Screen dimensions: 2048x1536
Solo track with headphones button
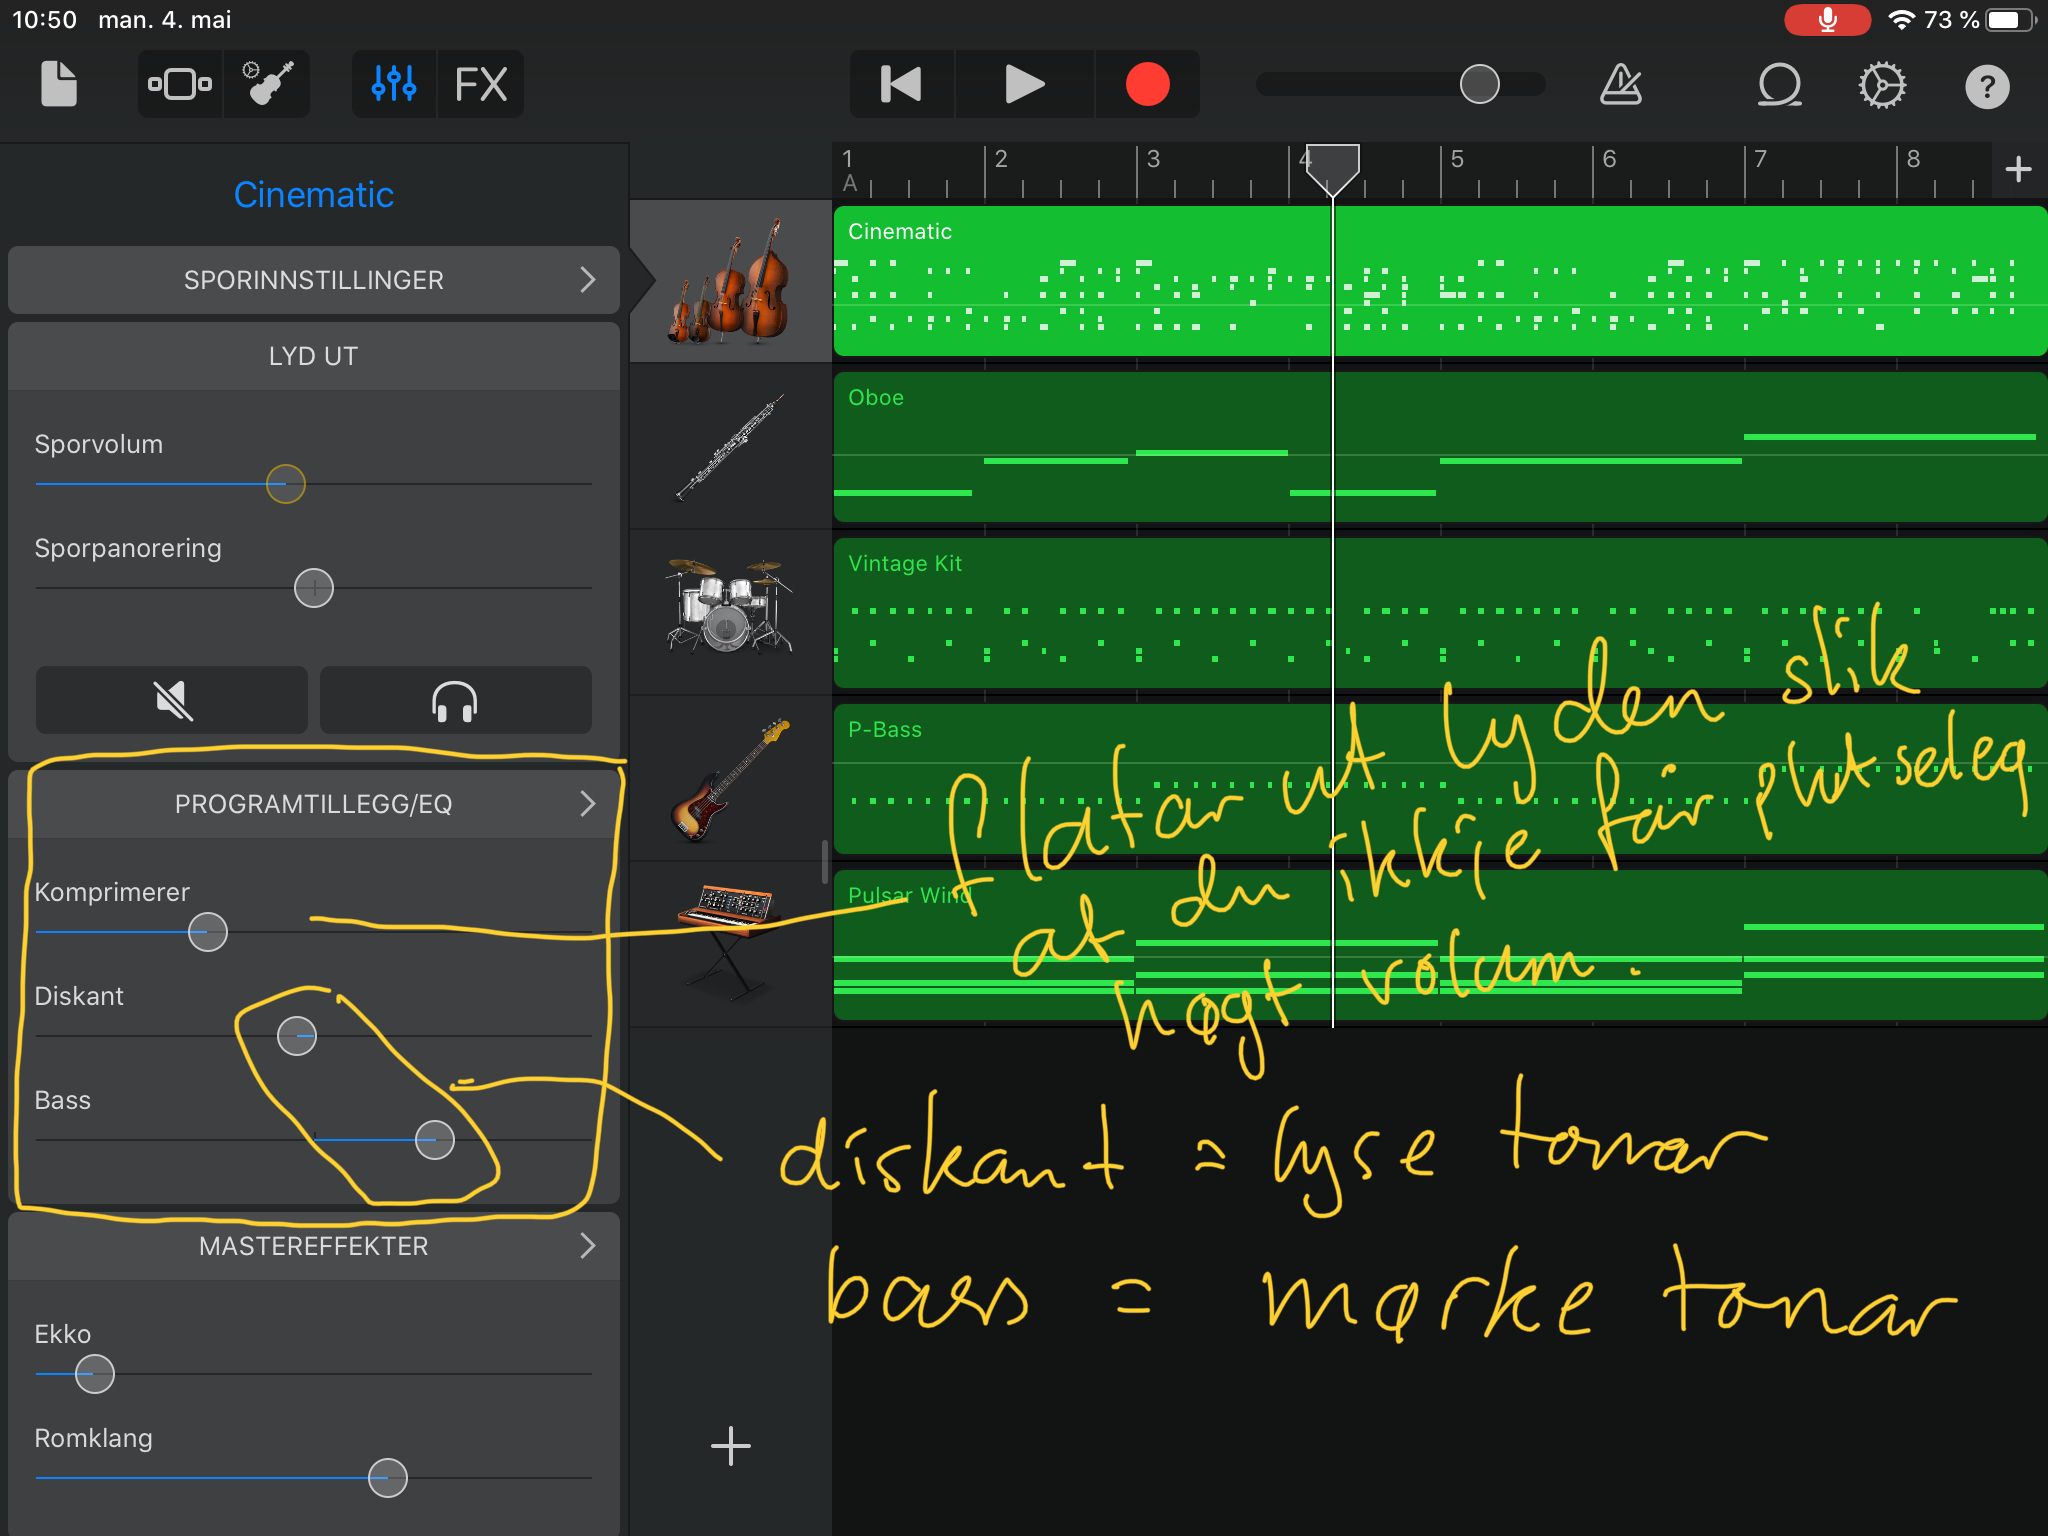pyautogui.click(x=455, y=700)
